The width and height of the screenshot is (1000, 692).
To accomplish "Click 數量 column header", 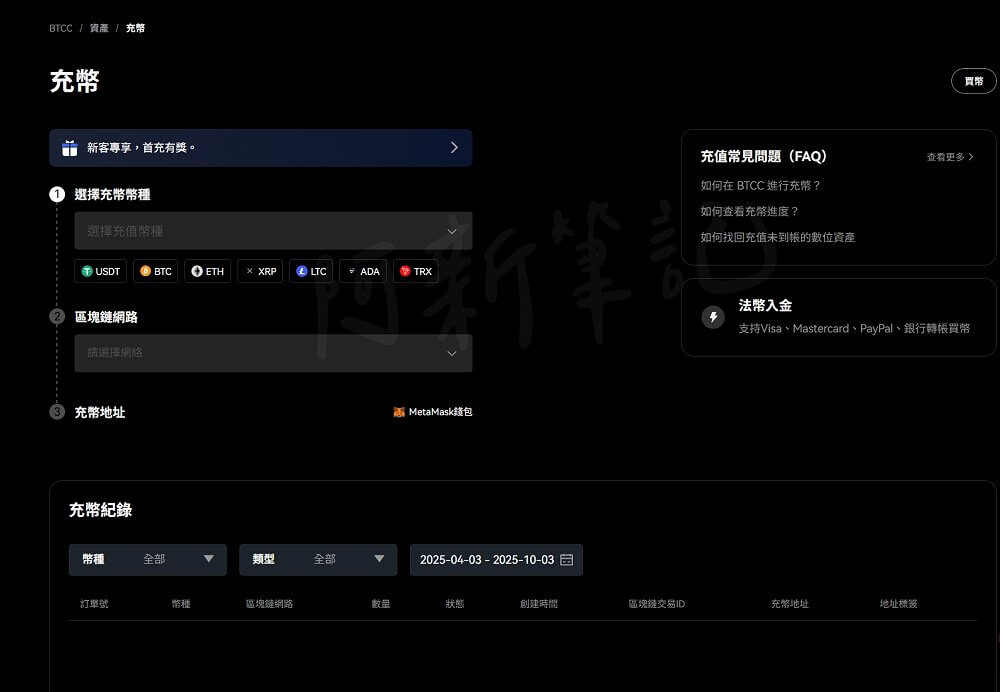I will coord(381,603).
